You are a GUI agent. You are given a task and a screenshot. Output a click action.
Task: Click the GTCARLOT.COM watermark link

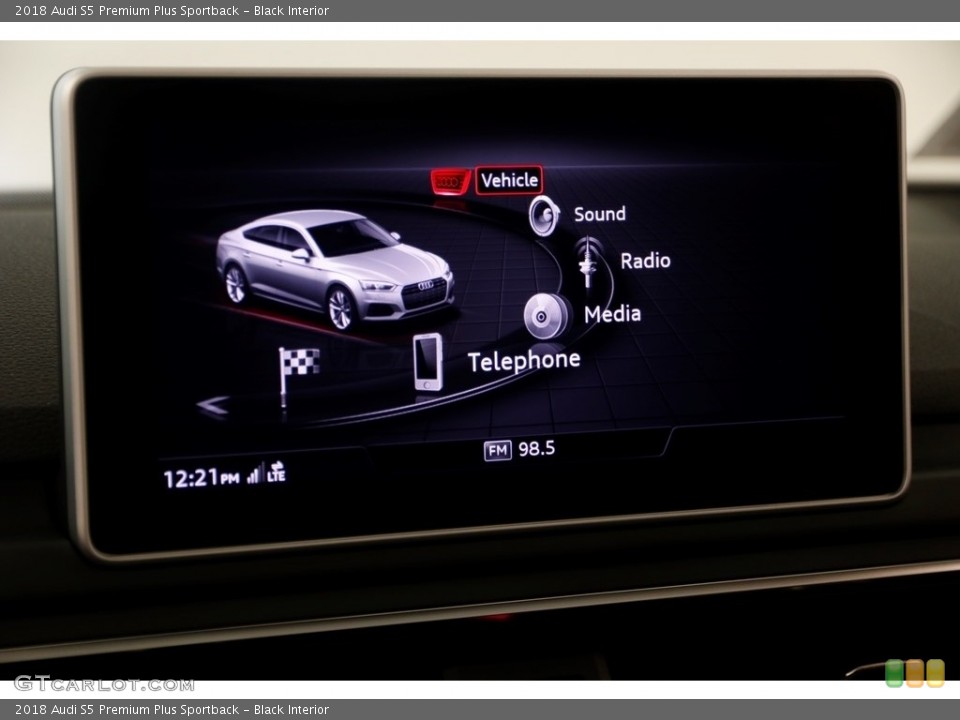pos(104,683)
